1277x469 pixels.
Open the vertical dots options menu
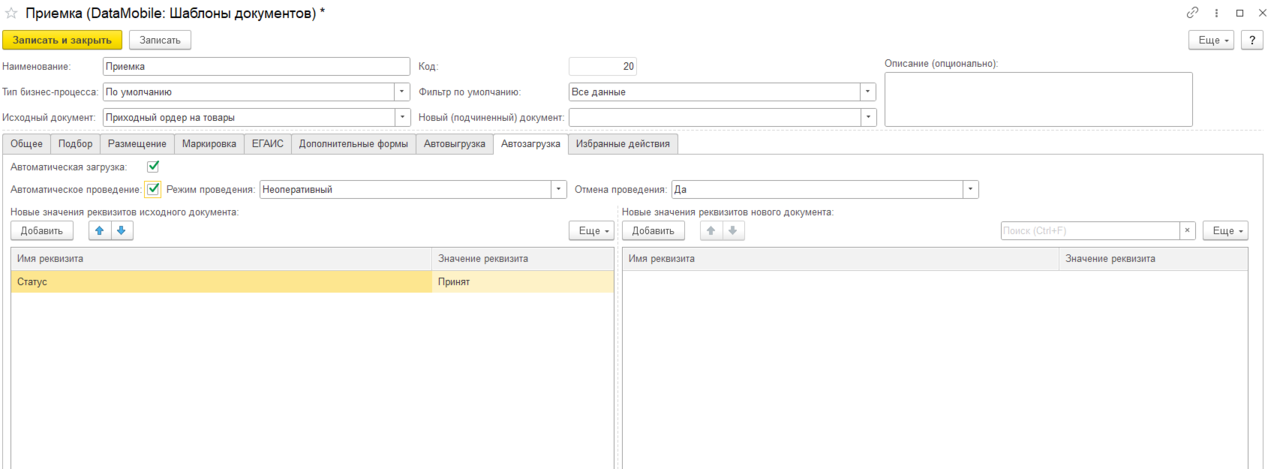tap(1217, 13)
